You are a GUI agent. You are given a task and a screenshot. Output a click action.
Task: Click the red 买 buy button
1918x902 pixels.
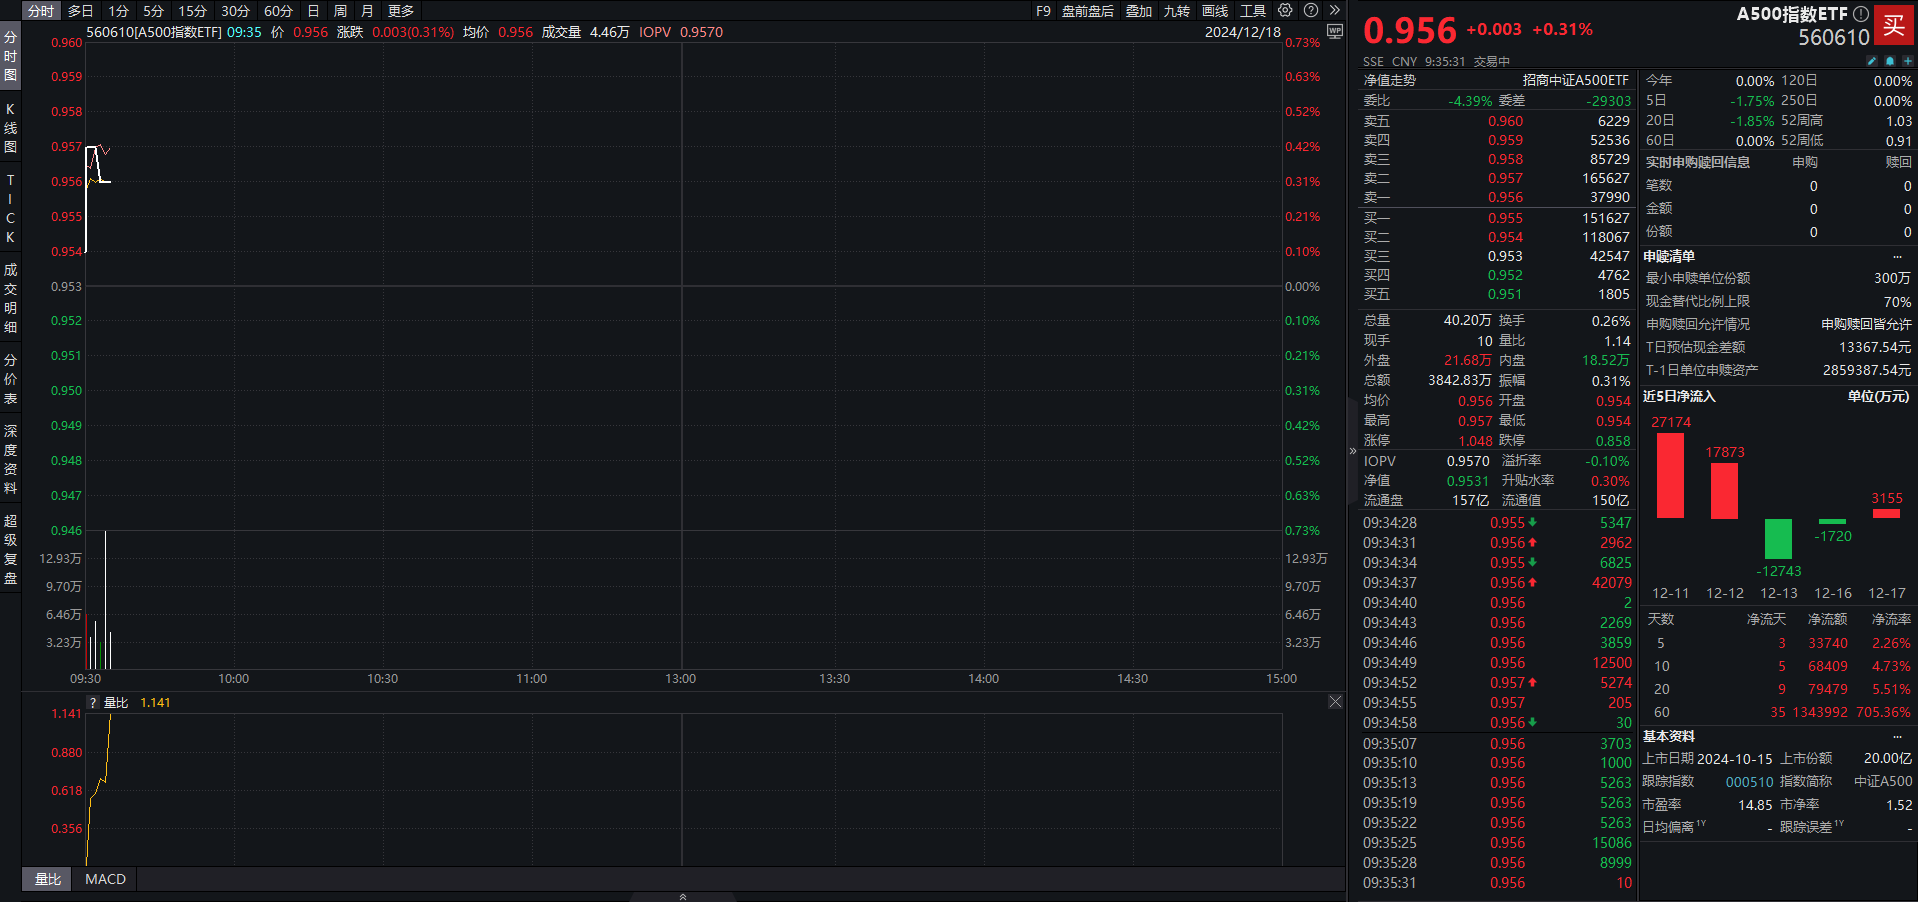[1893, 26]
